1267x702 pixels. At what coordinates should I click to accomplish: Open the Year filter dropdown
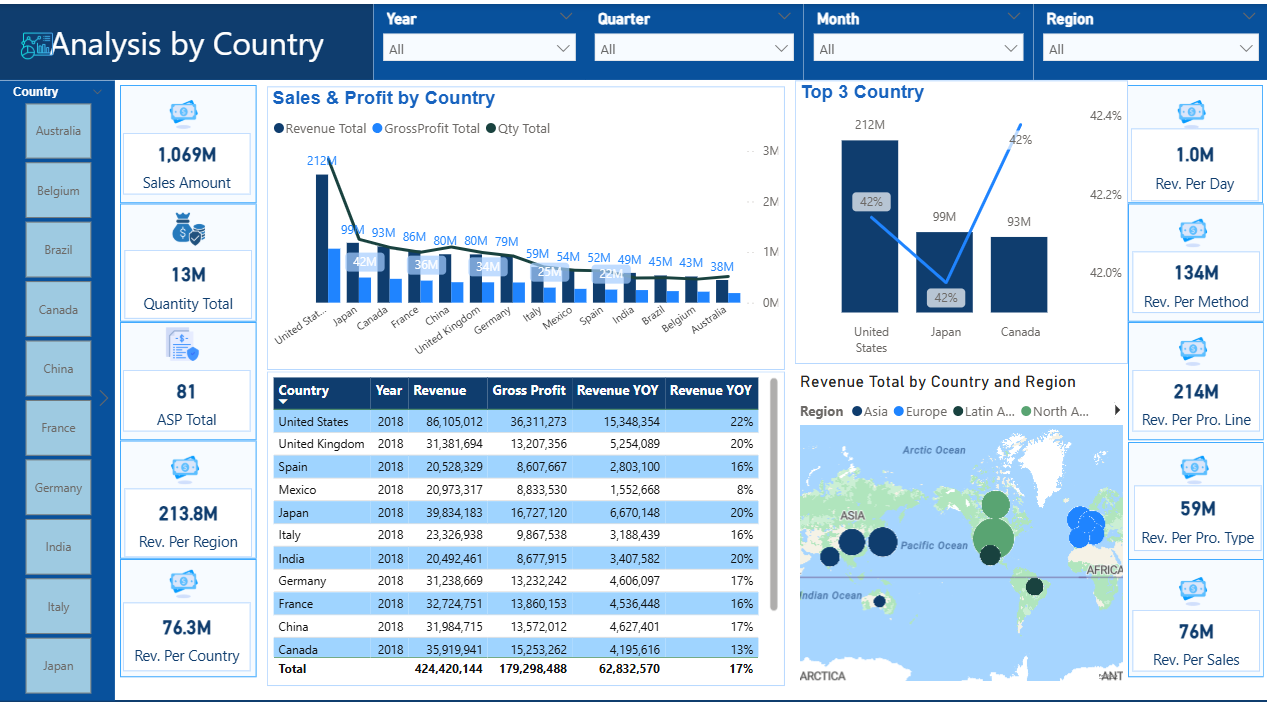click(479, 49)
